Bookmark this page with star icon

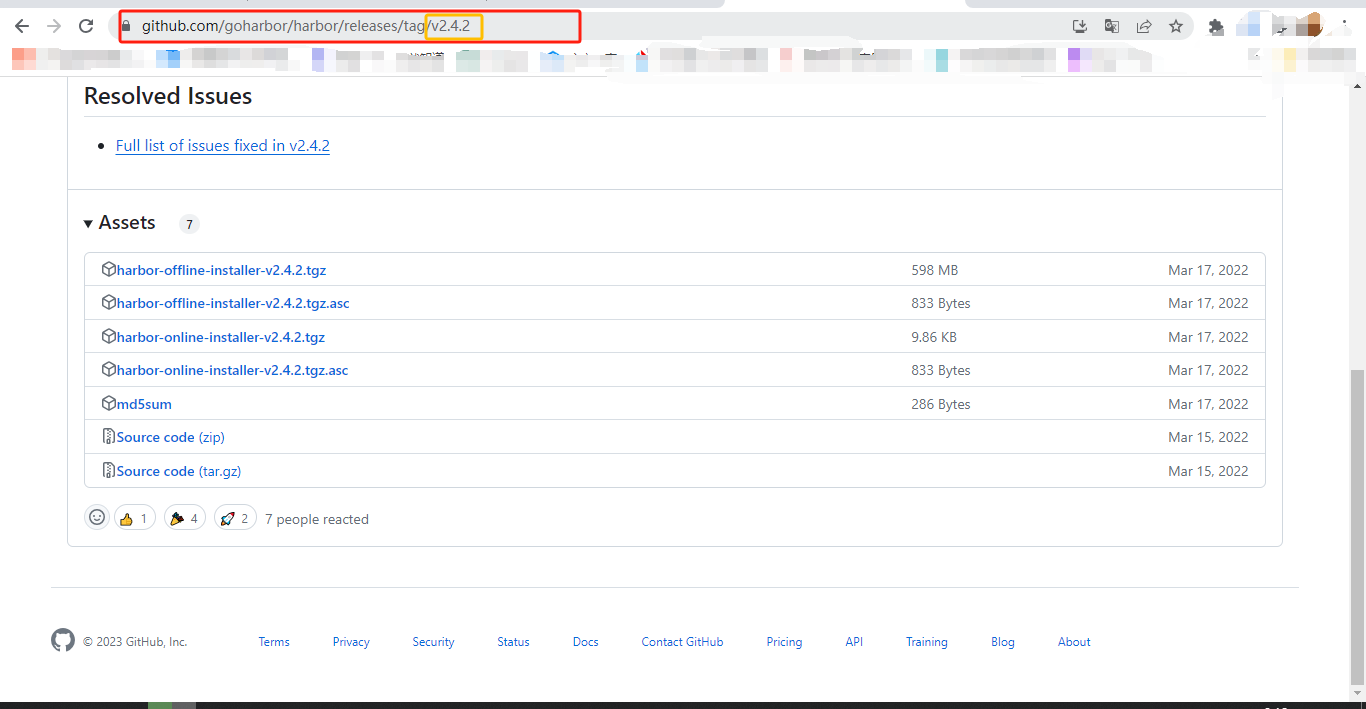coord(1176,26)
